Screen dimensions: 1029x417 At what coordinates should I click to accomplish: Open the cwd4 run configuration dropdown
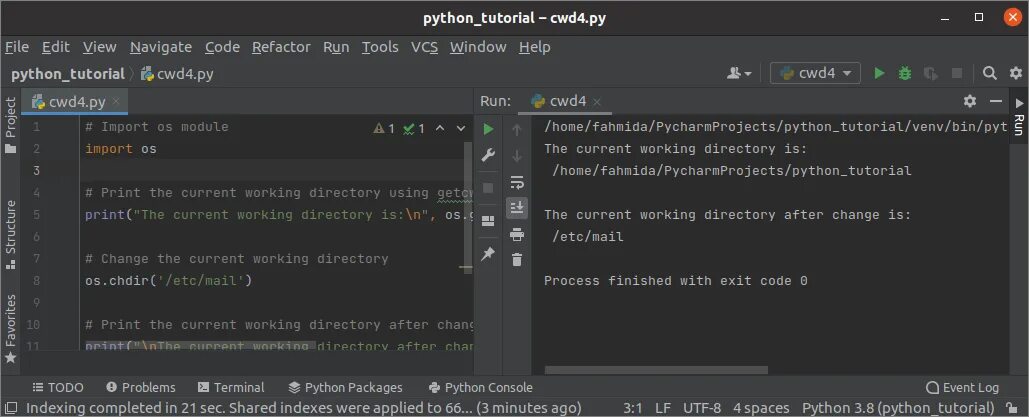click(815, 73)
